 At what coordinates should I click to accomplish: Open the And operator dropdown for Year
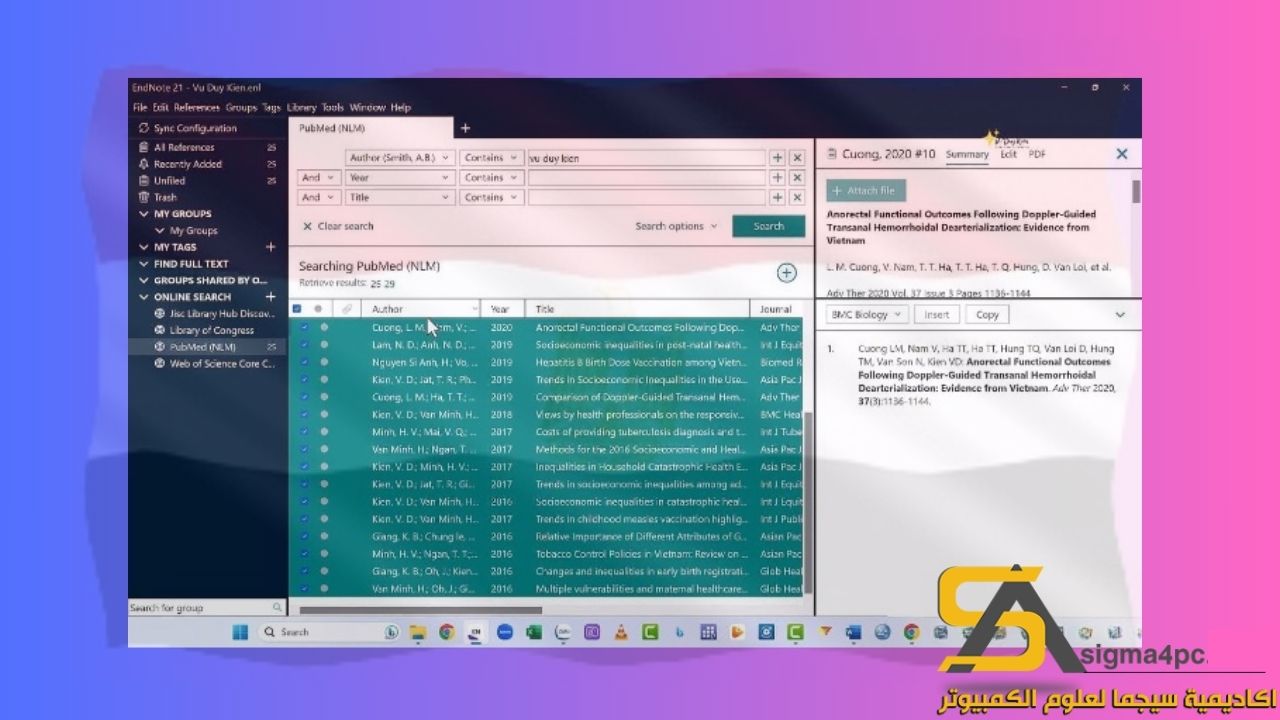(x=320, y=178)
